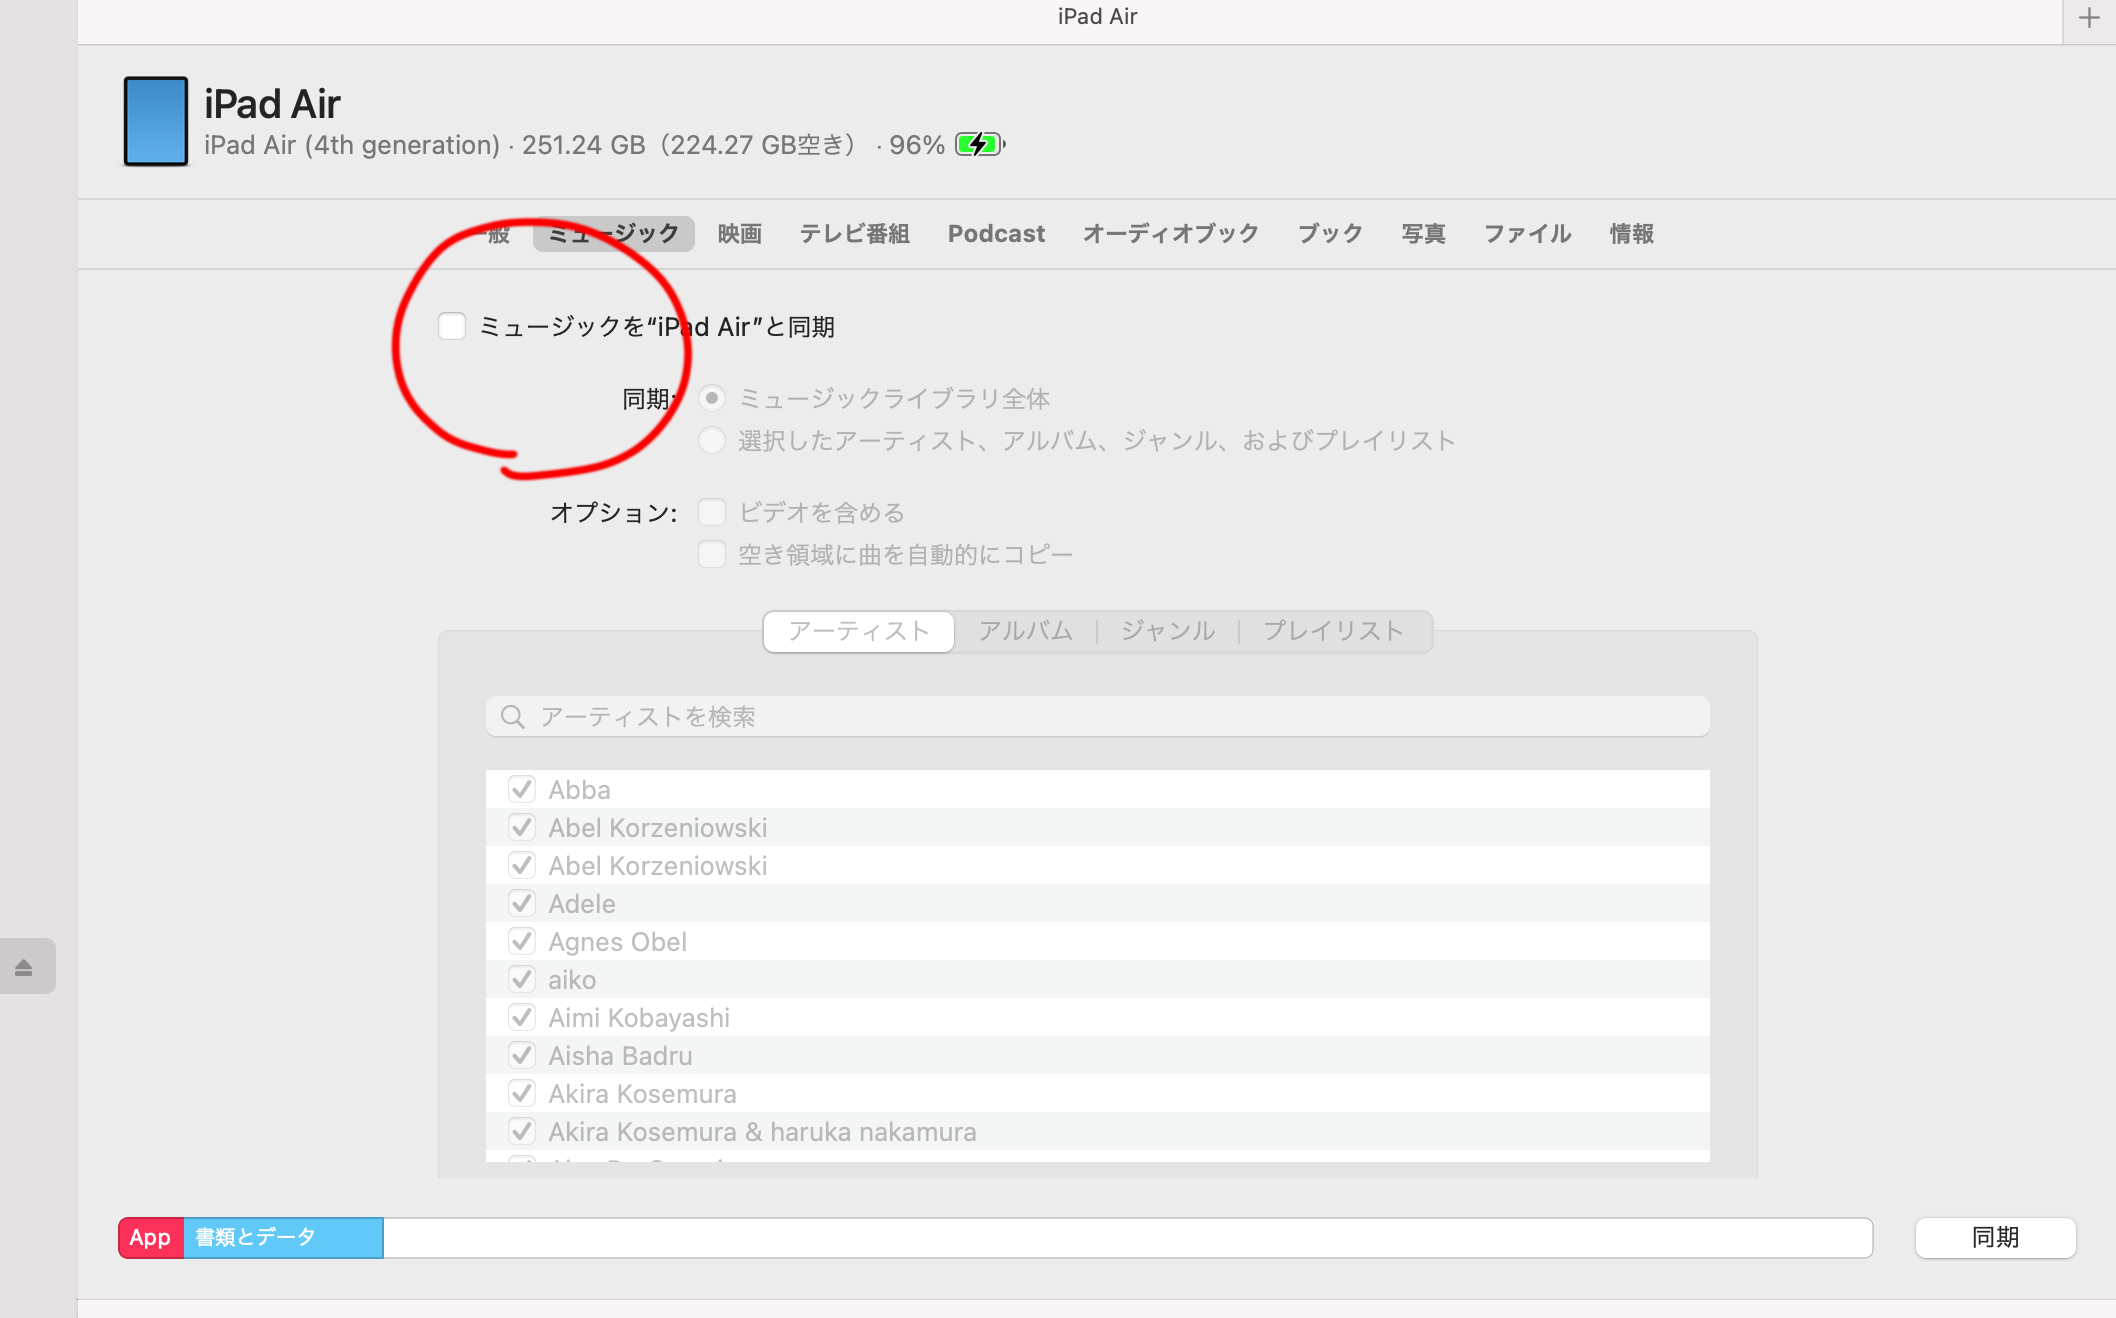
Task: Switch to the 写真 tab
Action: (x=1423, y=234)
